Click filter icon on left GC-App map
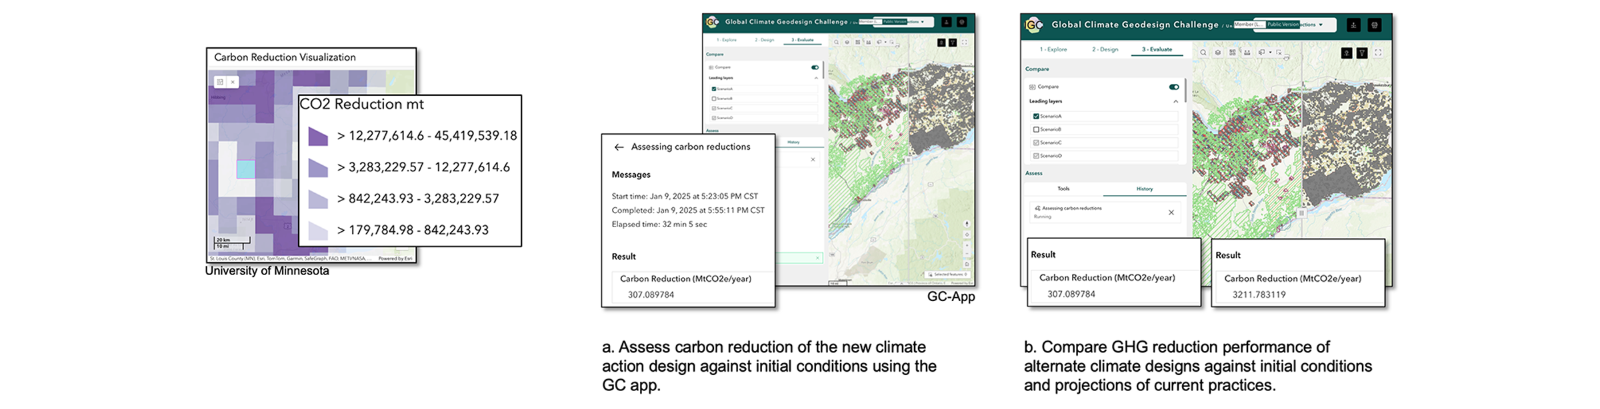The height and width of the screenshot is (409, 1600). 952,43
